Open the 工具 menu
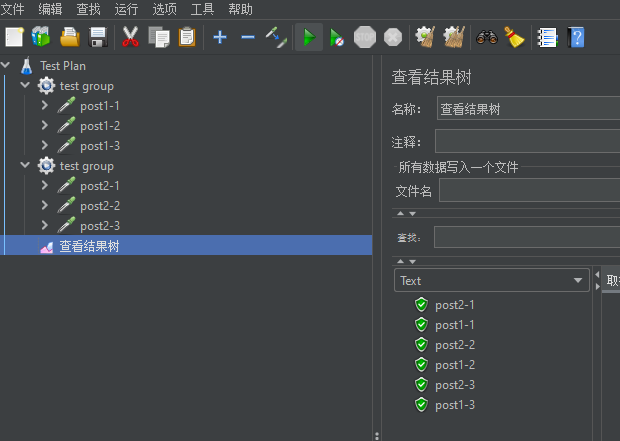Screen dimensions: 620x441 coord(202,9)
